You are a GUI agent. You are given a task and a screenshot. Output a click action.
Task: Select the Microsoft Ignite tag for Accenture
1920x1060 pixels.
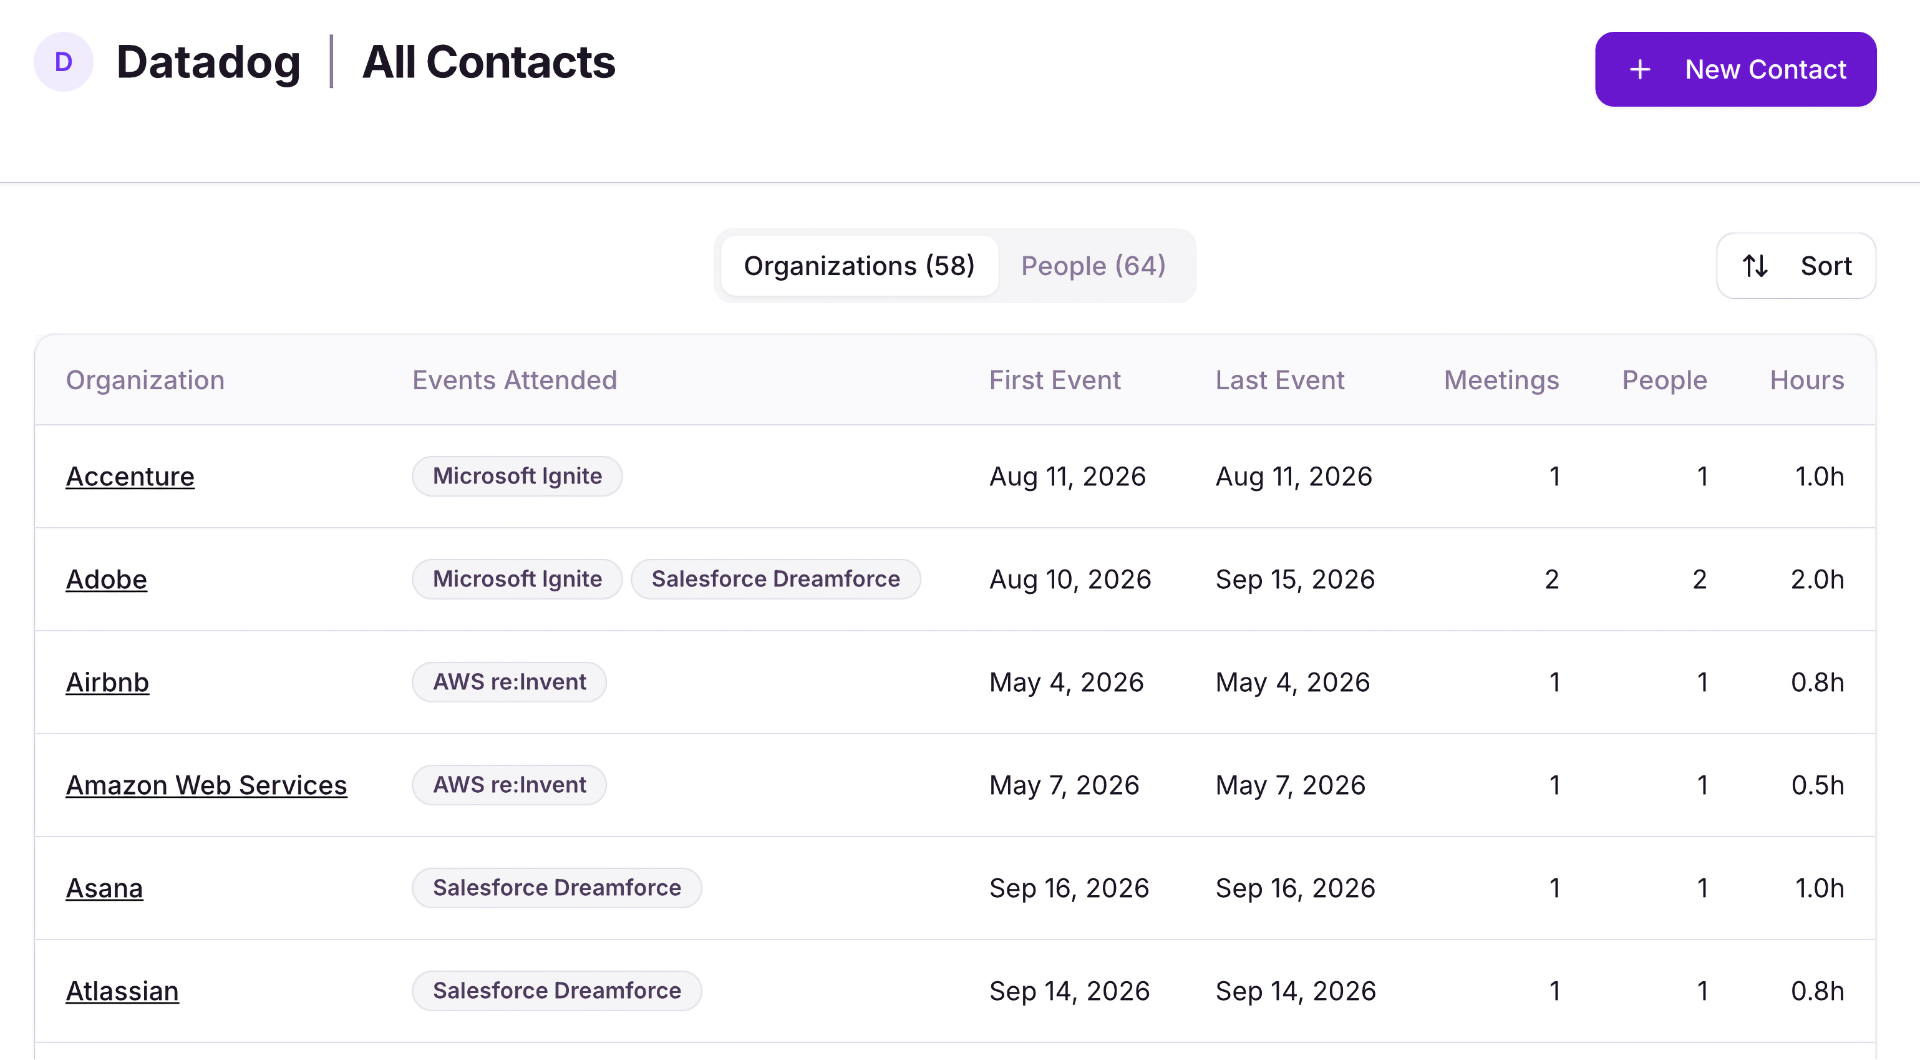(517, 476)
